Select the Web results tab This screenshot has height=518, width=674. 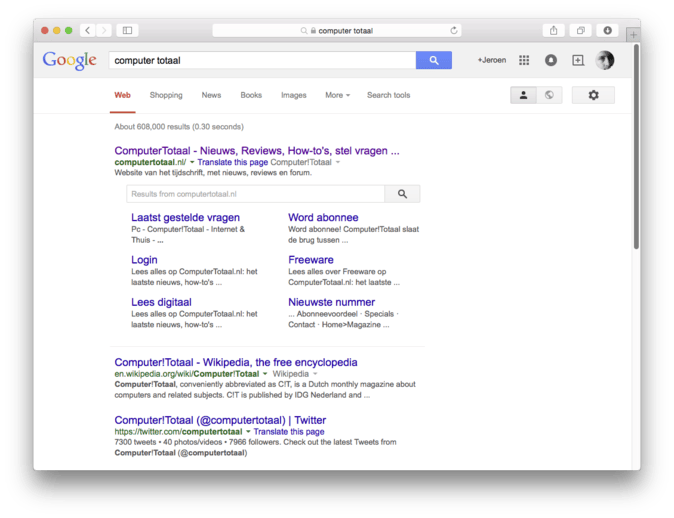[123, 95]
